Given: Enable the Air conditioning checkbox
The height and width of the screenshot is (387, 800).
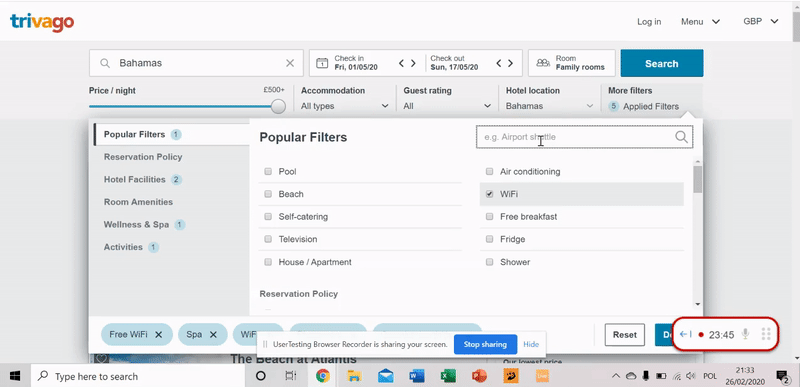Looking at the screenshot, I should [489, 172].
